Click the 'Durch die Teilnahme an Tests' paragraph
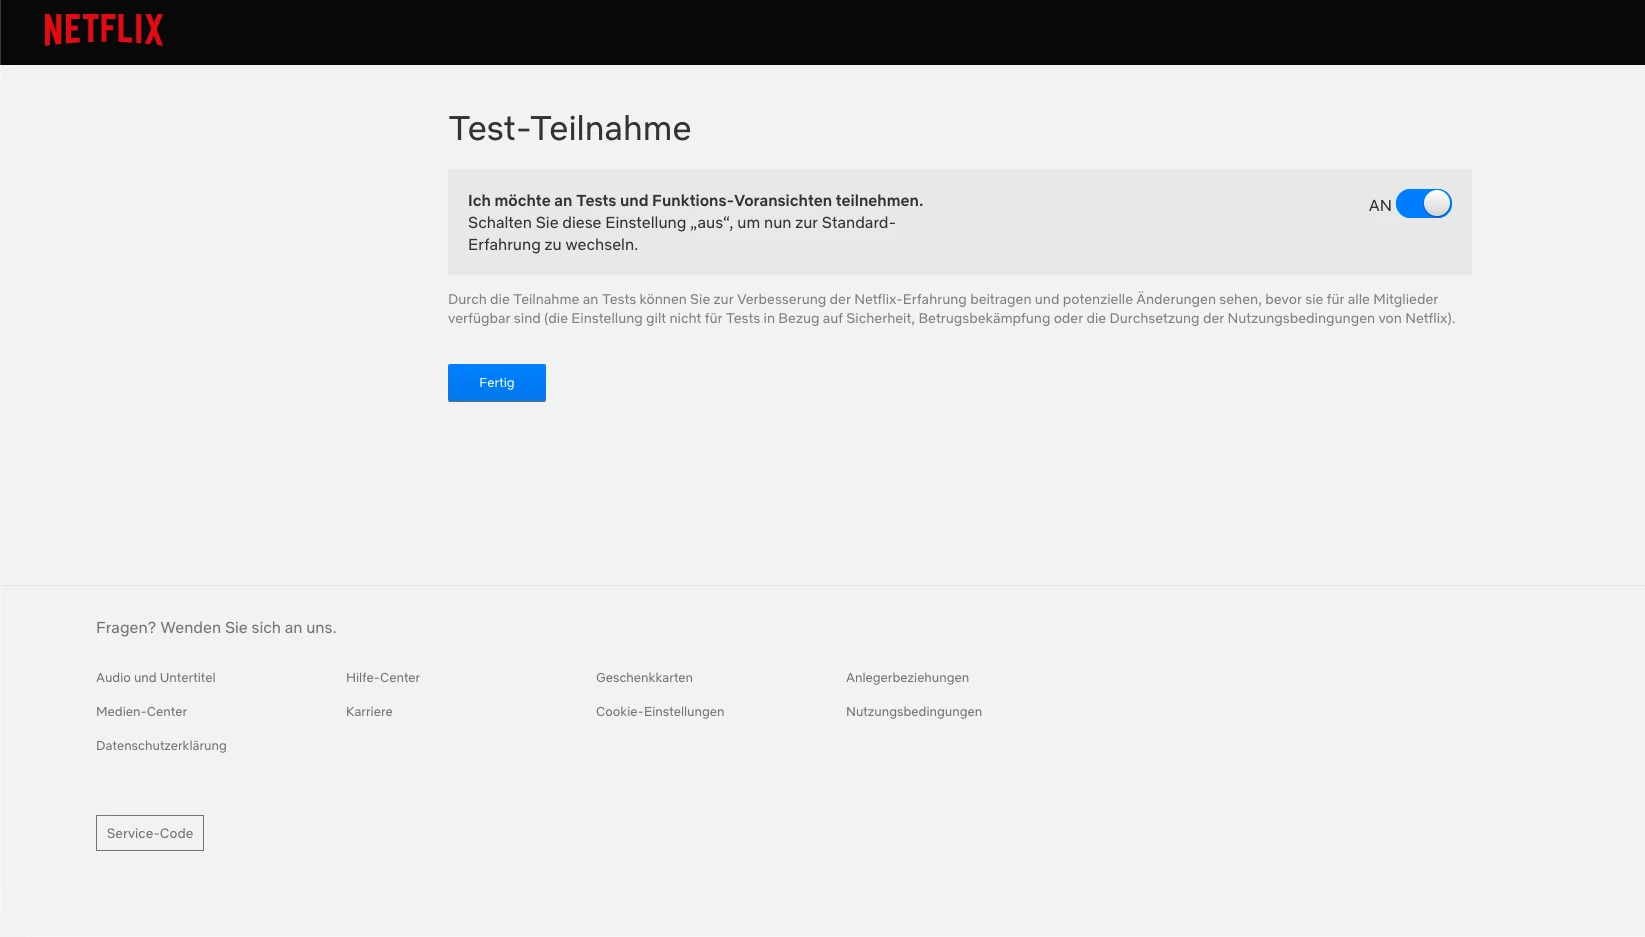 952,309
